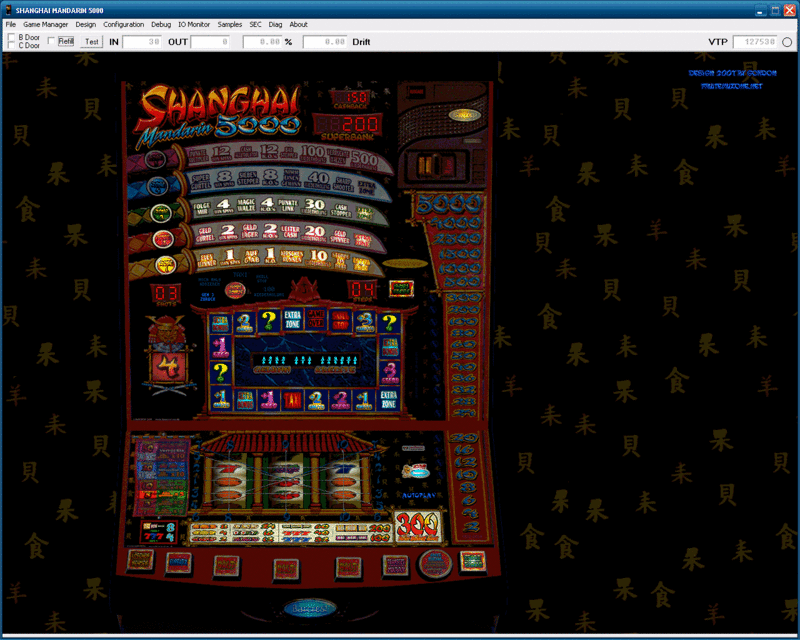This screenshot has width=800, height=640.
Task: Click the red TAXI tile on the feature board
Action: point(293,401)
